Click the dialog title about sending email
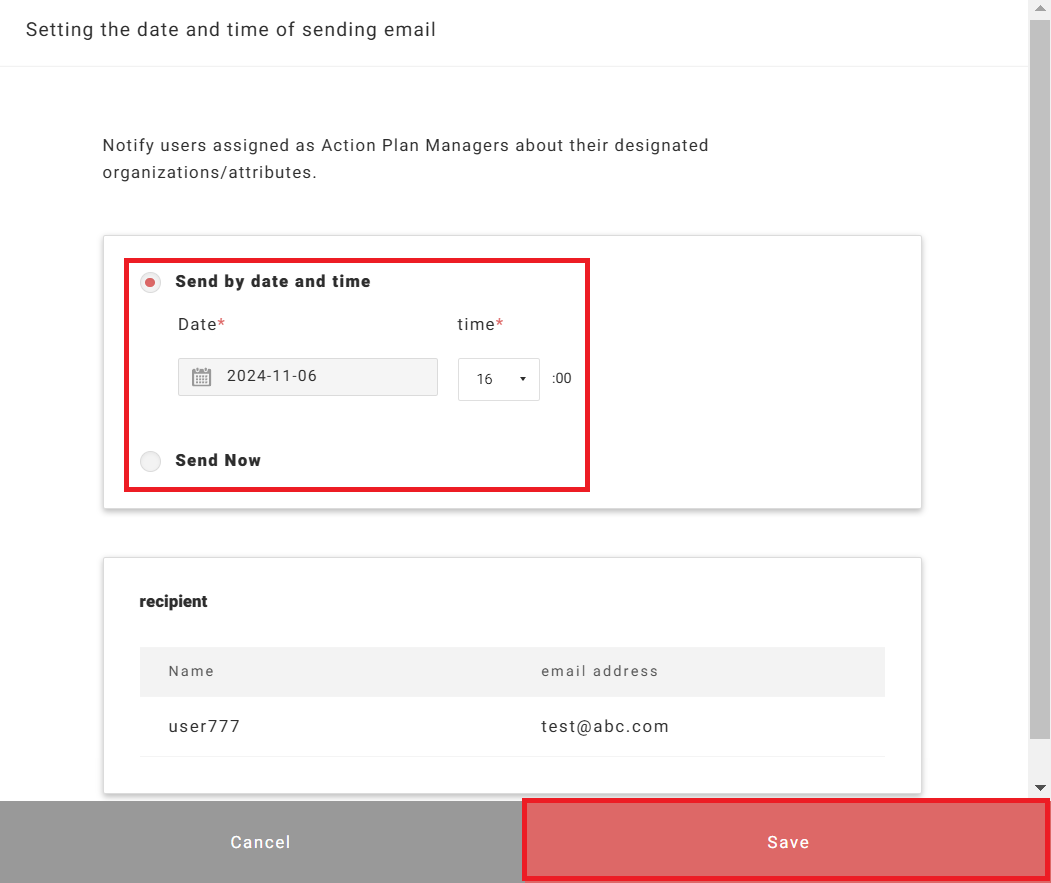Viewport: 1051px width, 883px height. [x=231, y=30]
